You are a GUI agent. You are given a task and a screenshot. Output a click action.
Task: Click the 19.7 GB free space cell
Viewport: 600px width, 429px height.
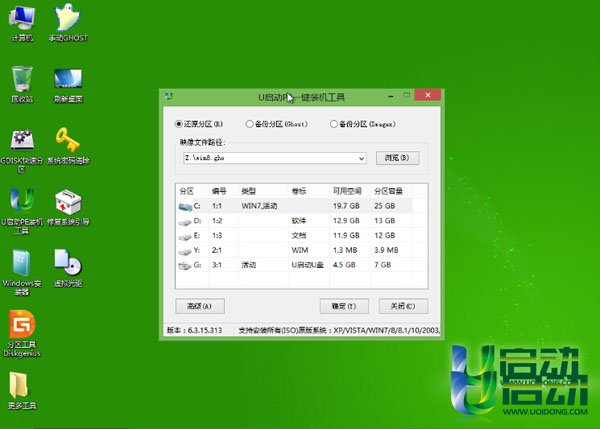(346, 206)
